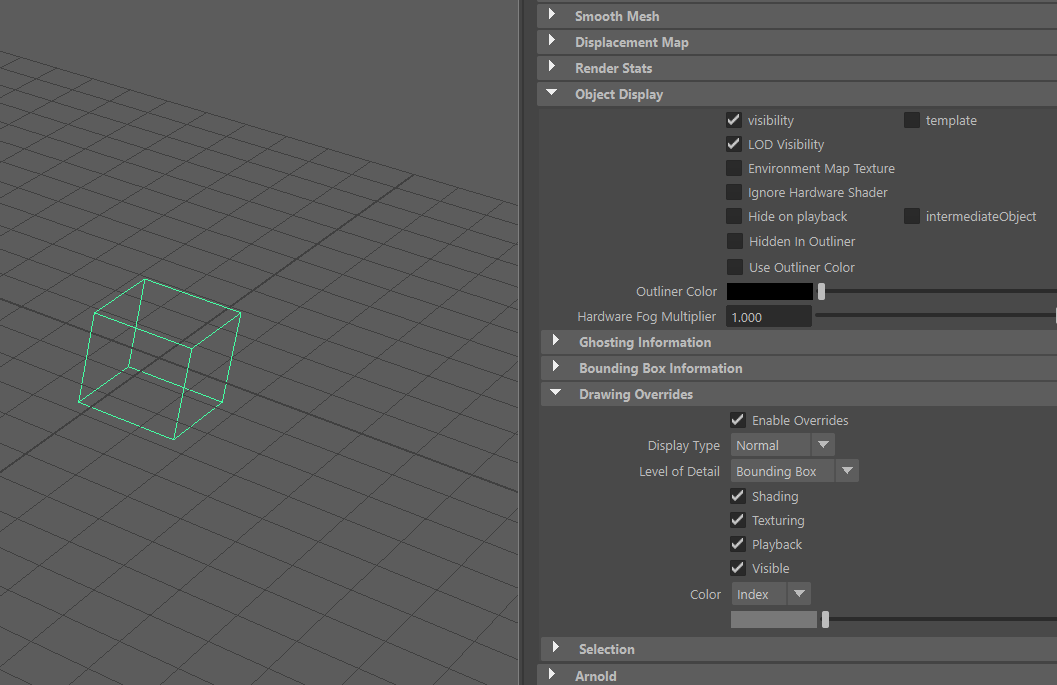Enable the template checkbox

[x=911, y=120]
